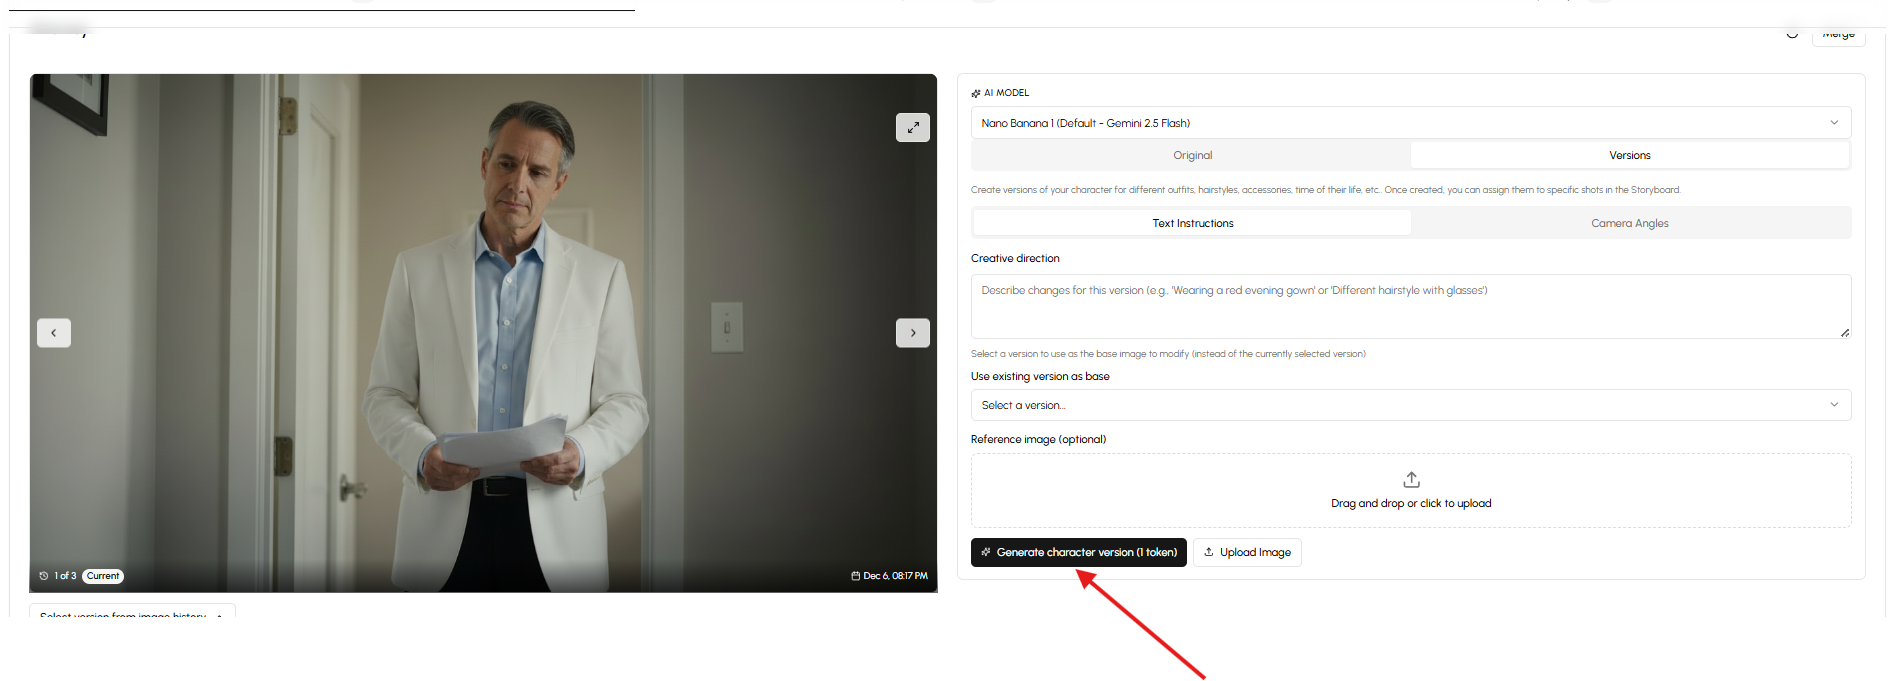This screenshot has height=681, width=1888.
Task: Click the reference image upload area
Action: (1410, 491)
